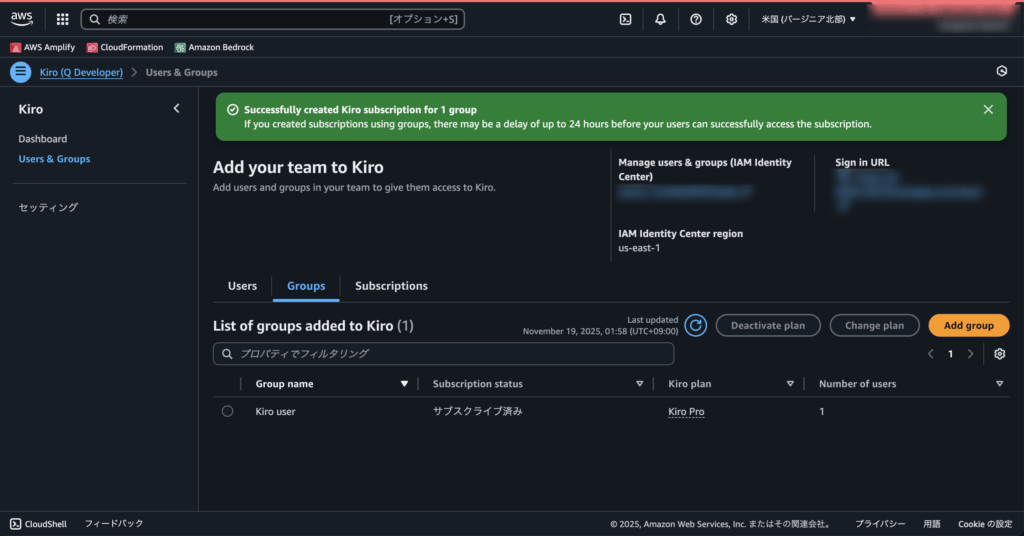The height and width of the screenshot is (536, 1024).
Task: Dismiss the green success notification
Action: (x=988, y=110)
